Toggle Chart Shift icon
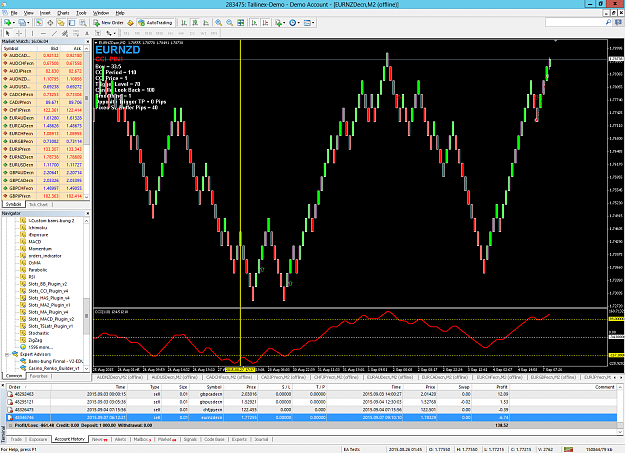The width and height of the screenshot is (625, 453). click(x=265, y=23)
